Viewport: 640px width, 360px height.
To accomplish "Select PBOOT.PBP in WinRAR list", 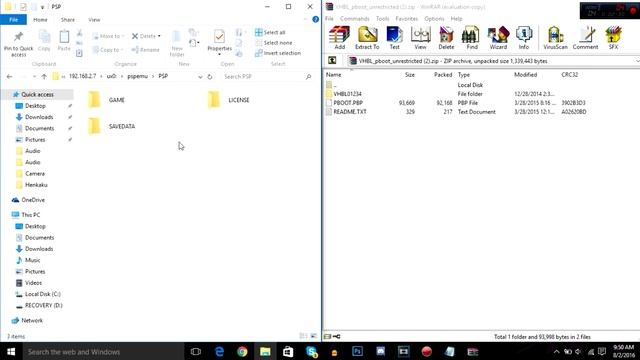I will (348, 103).
